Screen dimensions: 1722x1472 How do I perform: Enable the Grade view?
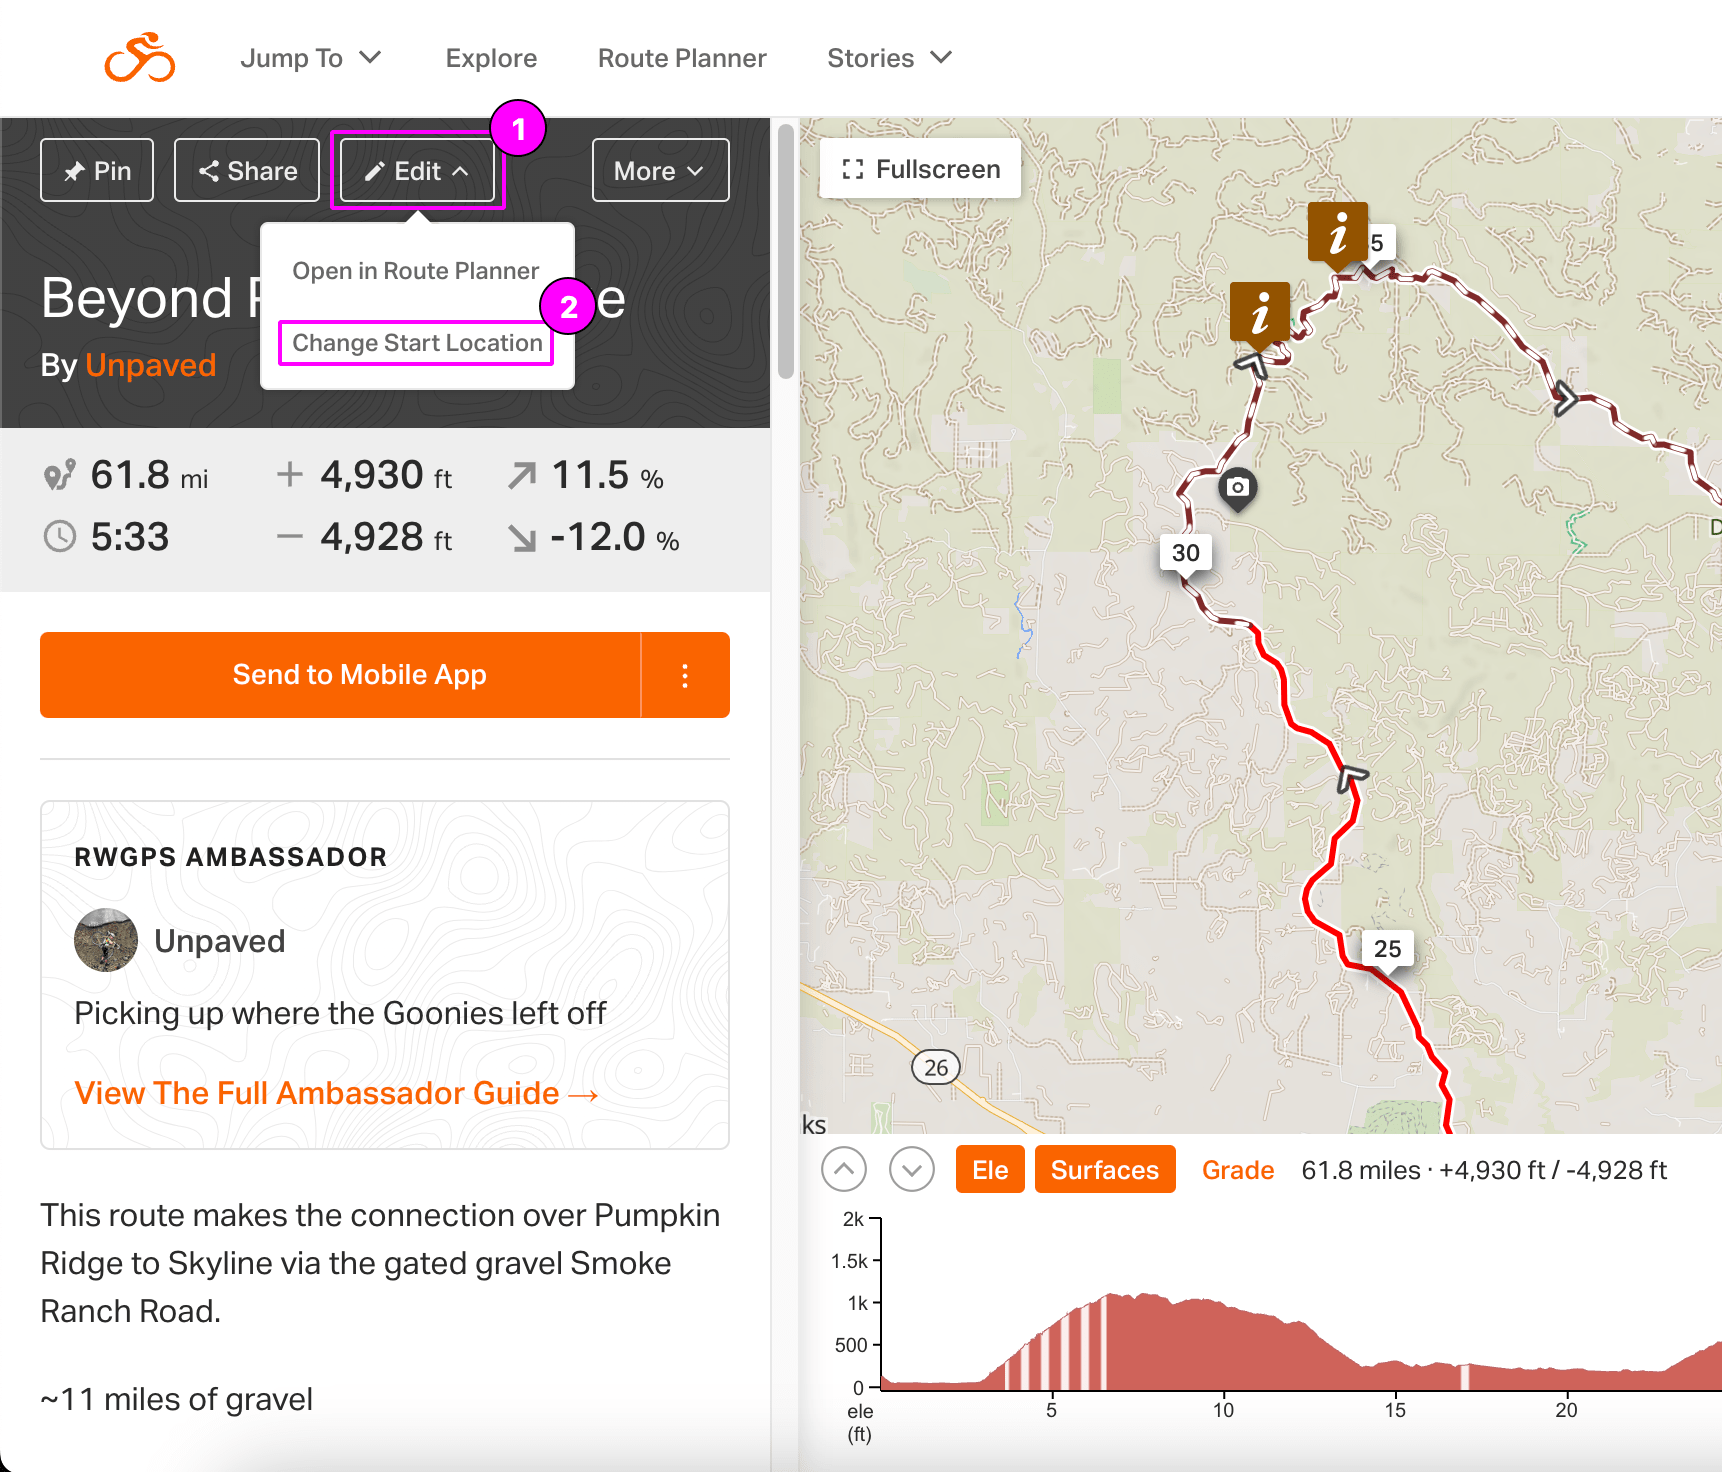click(1238, 1169)
